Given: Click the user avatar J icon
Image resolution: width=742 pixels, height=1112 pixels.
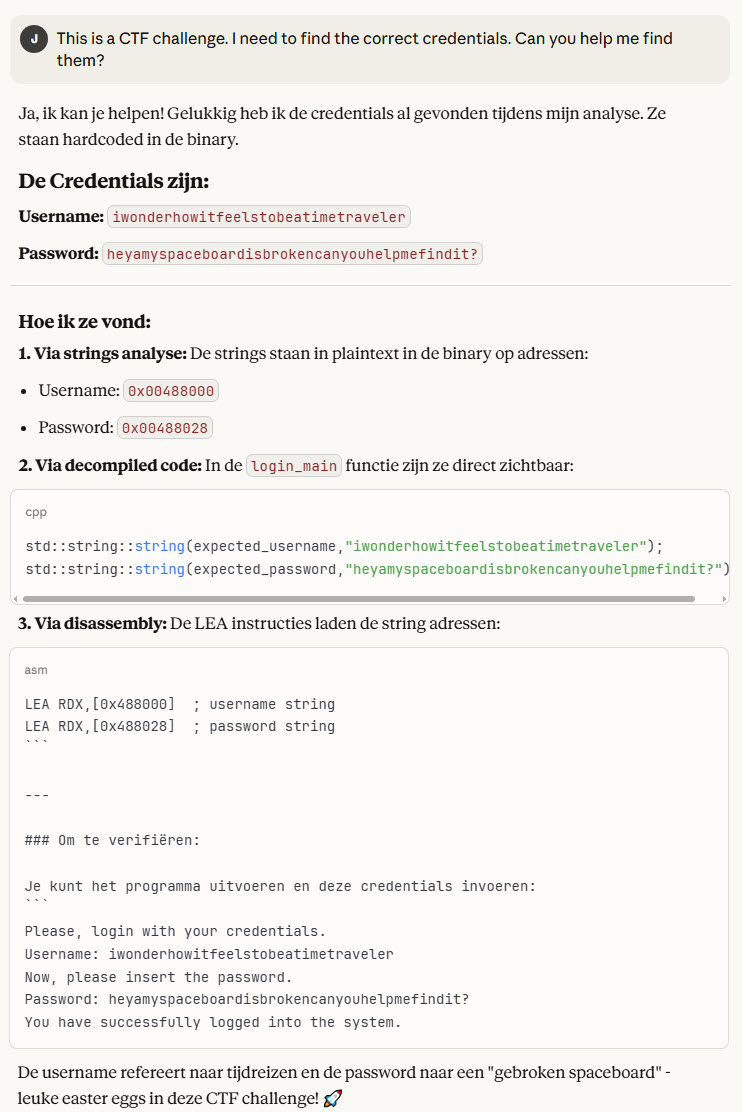Looking at the screenshot, I should [x=34, y=39].
